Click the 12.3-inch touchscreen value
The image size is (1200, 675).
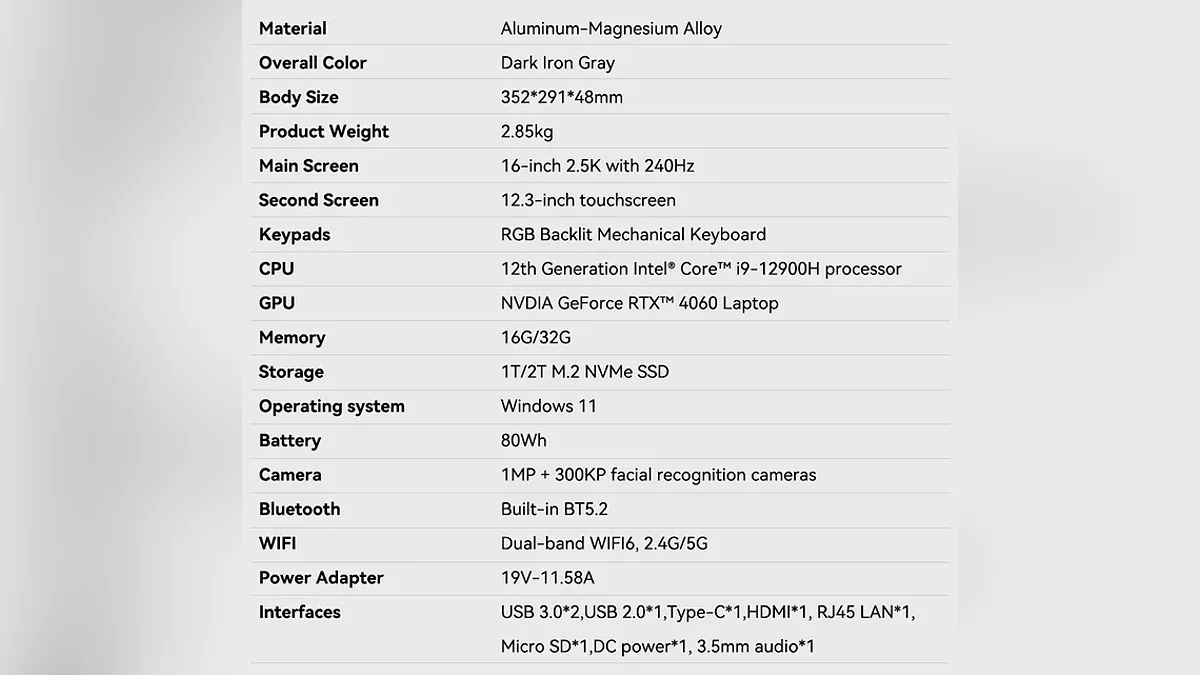click(x=587, y=200)
